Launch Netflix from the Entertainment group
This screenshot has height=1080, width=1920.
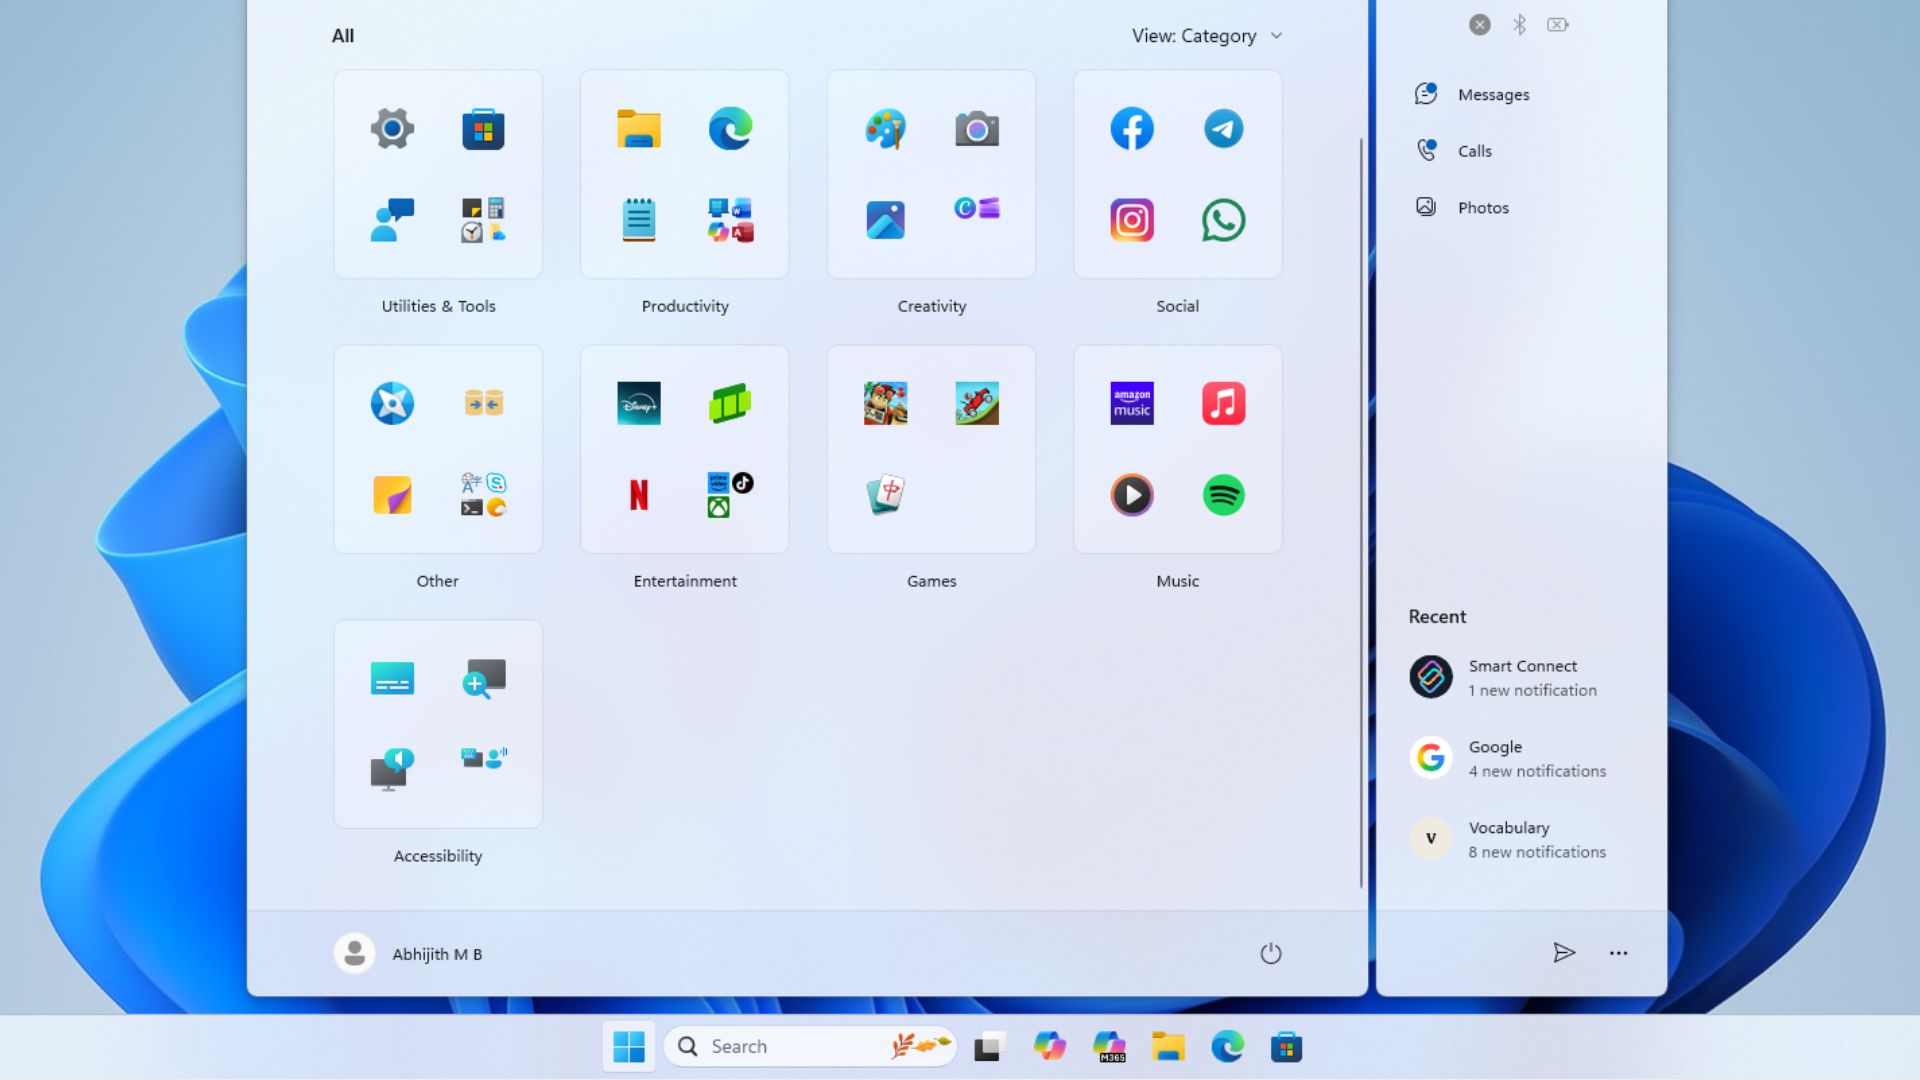point(638,494)
